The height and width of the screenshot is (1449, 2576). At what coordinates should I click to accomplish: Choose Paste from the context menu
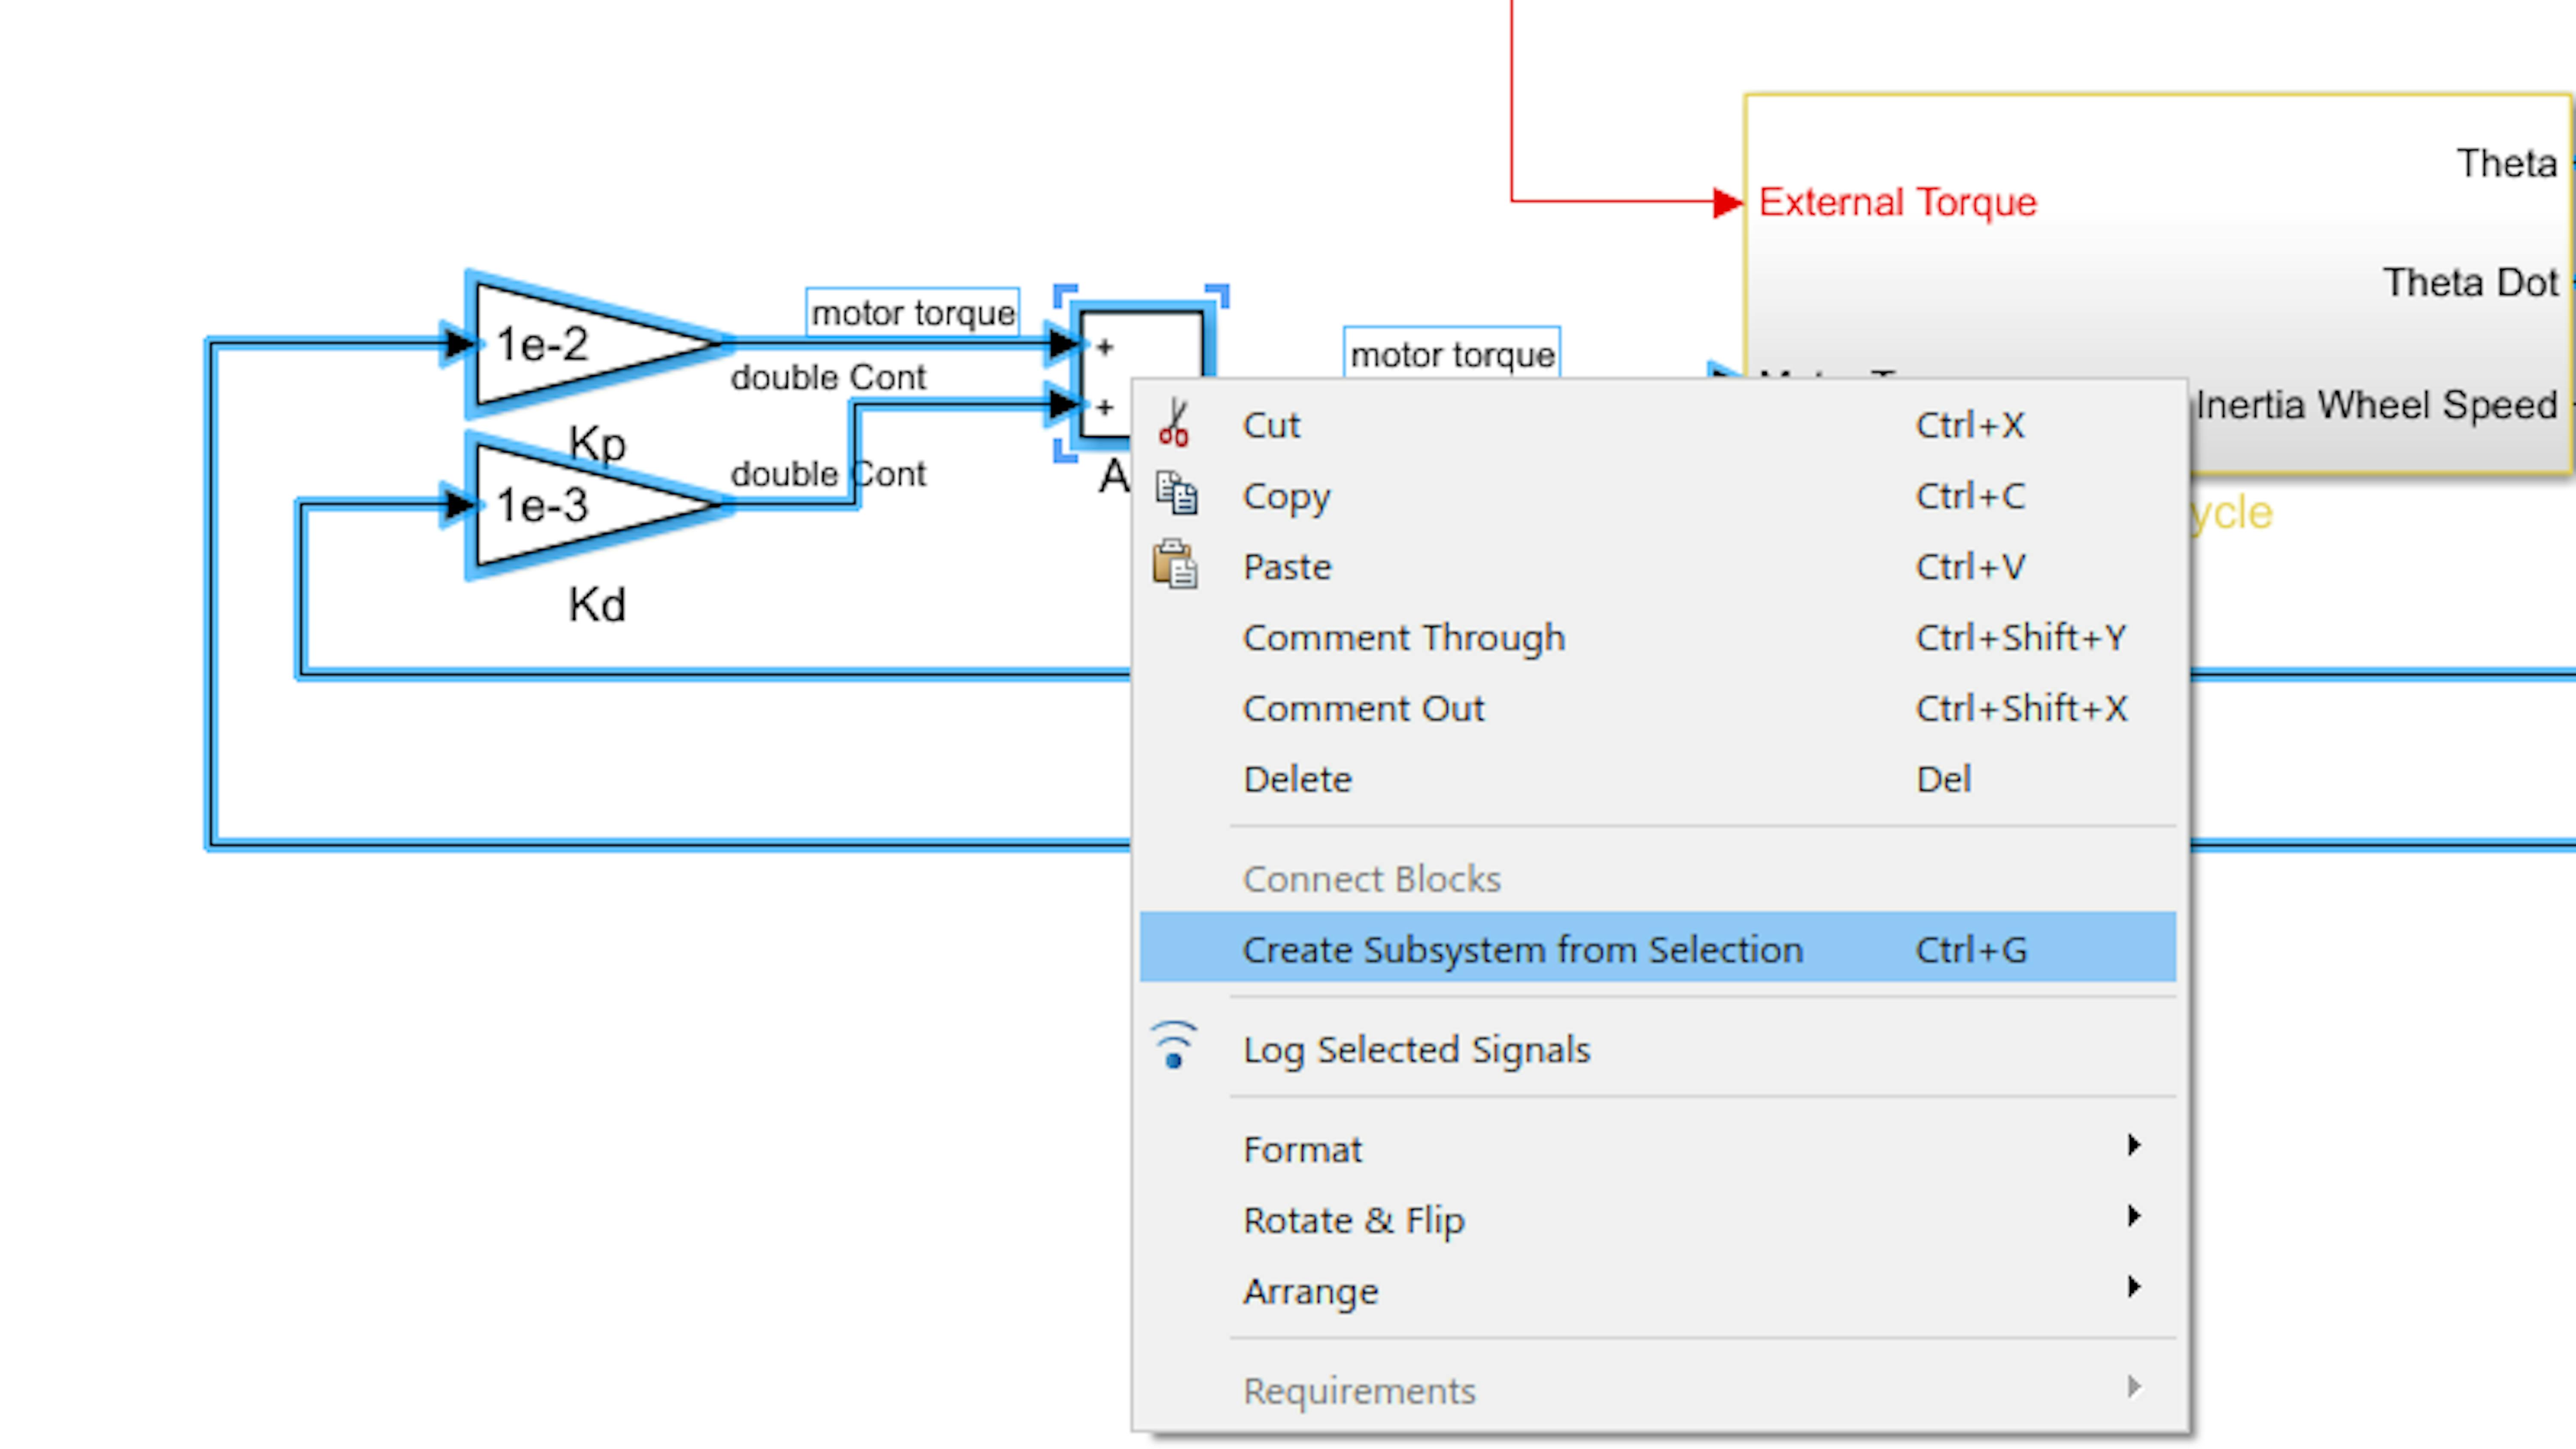1658,567
